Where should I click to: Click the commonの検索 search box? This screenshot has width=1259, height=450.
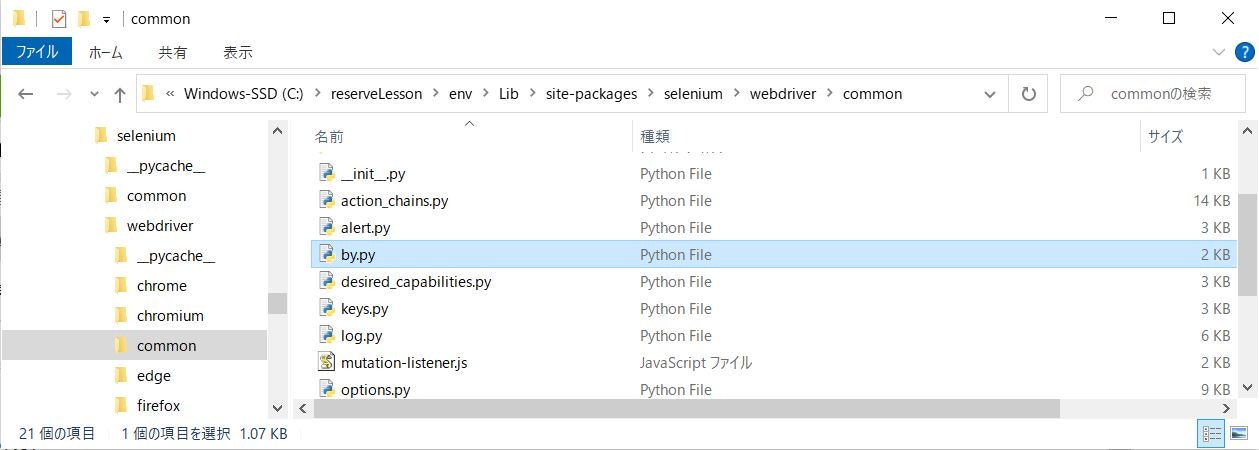pos(1160,94)
